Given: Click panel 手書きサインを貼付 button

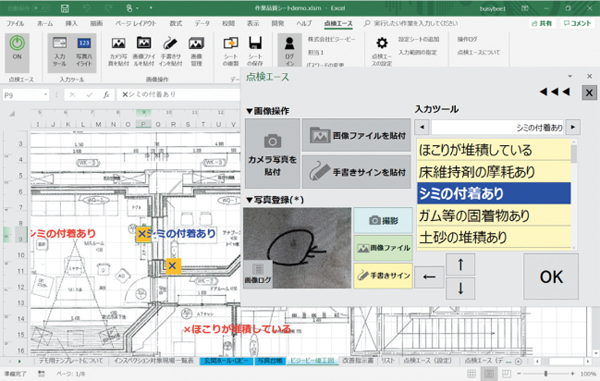Looking at the screenshot, I should click(x=356, y=172).
